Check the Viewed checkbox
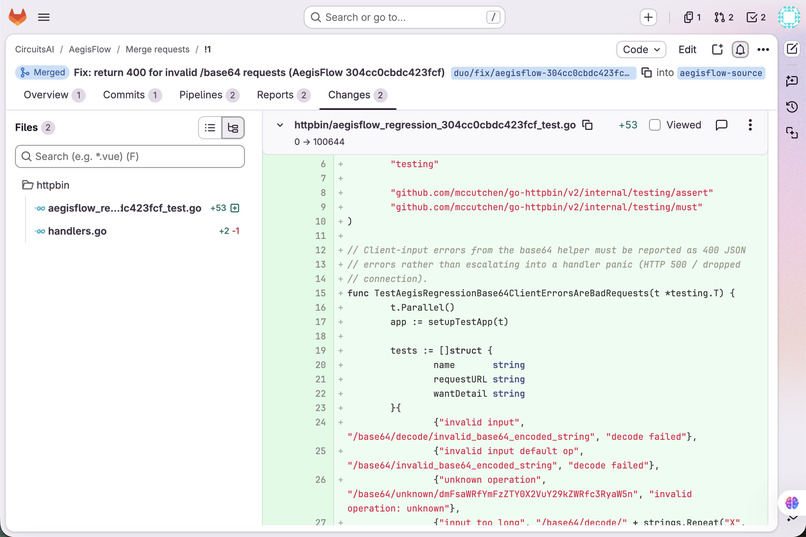The image size is (806, 537). [x=654, y=125]
